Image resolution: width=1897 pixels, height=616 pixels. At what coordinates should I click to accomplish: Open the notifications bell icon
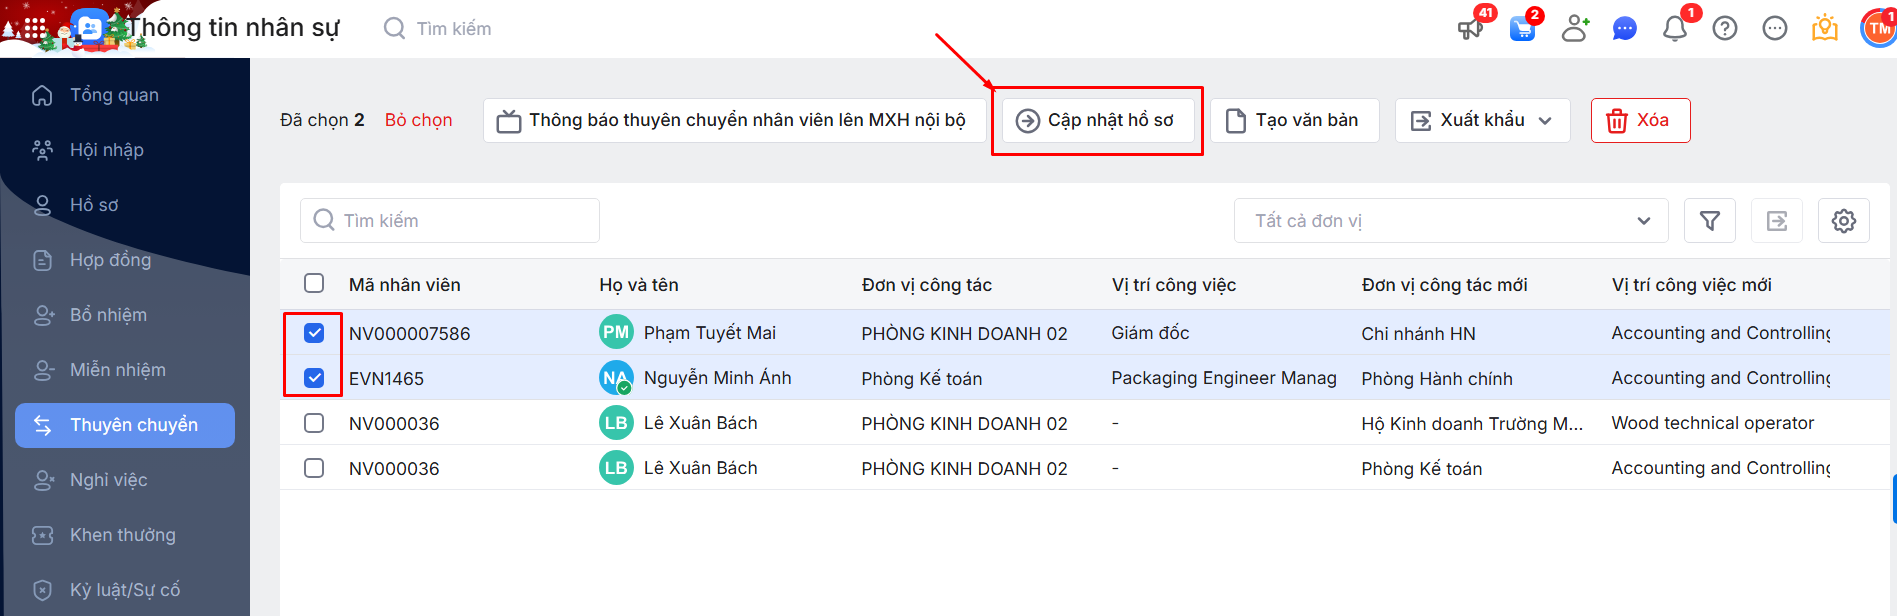click(x=1675, y=29)
